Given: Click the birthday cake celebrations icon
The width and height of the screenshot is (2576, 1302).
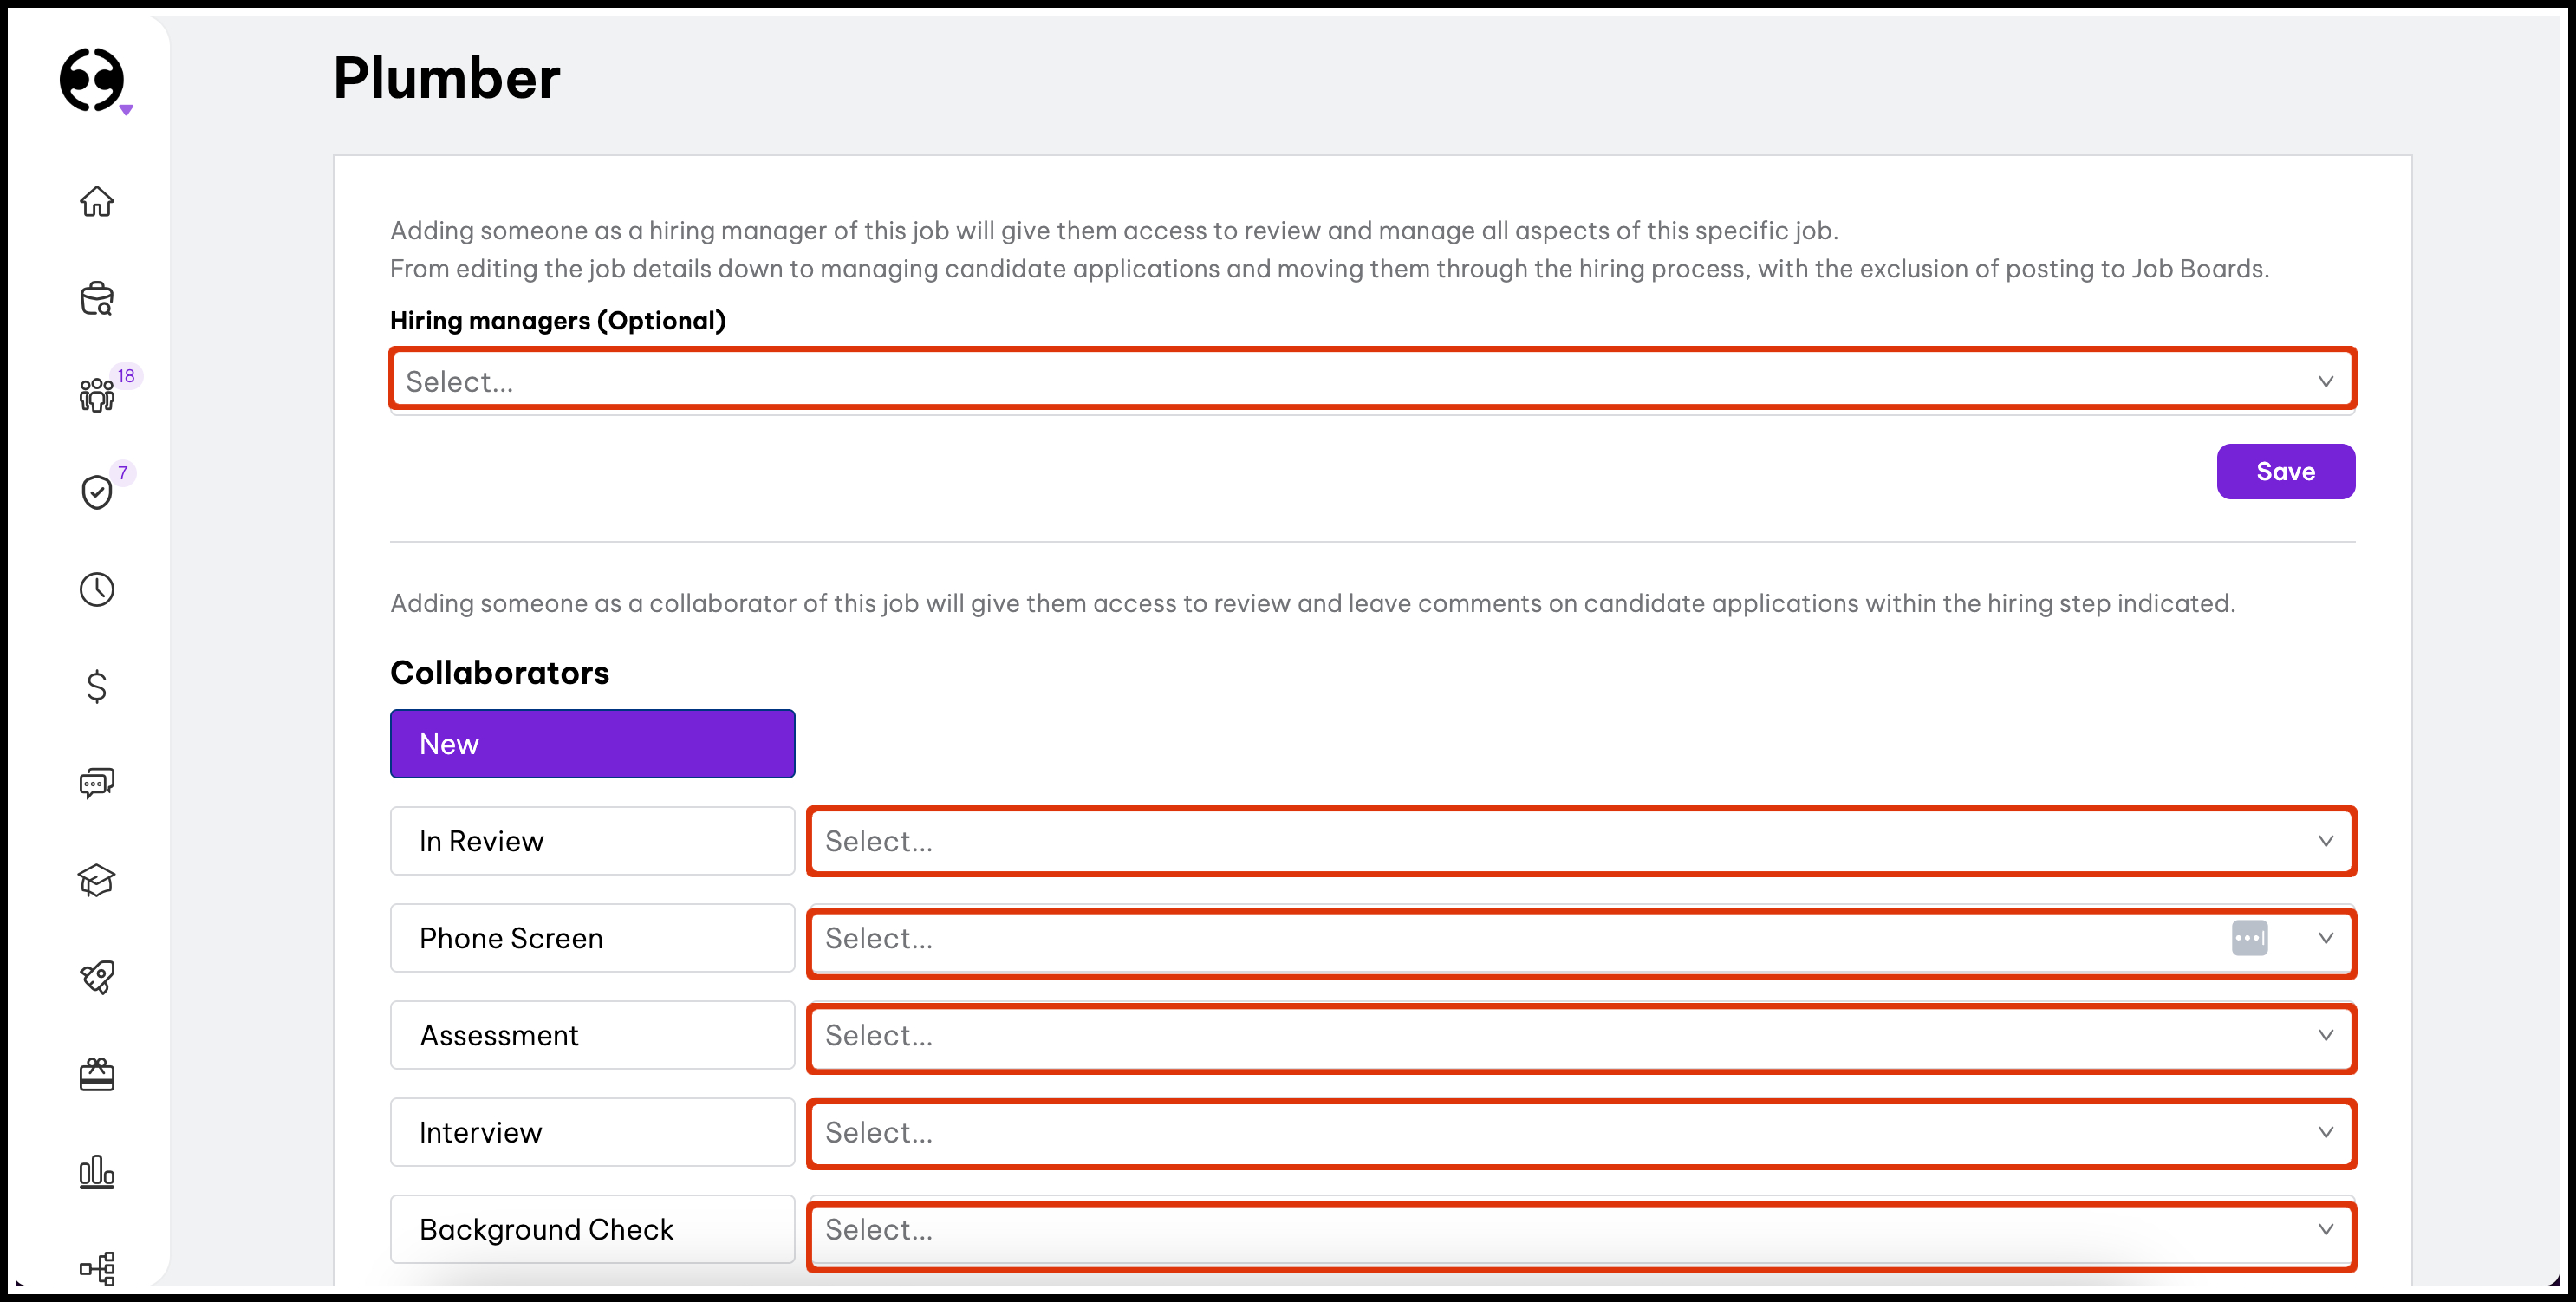Looking at the screenshot, I should 97,1075.
